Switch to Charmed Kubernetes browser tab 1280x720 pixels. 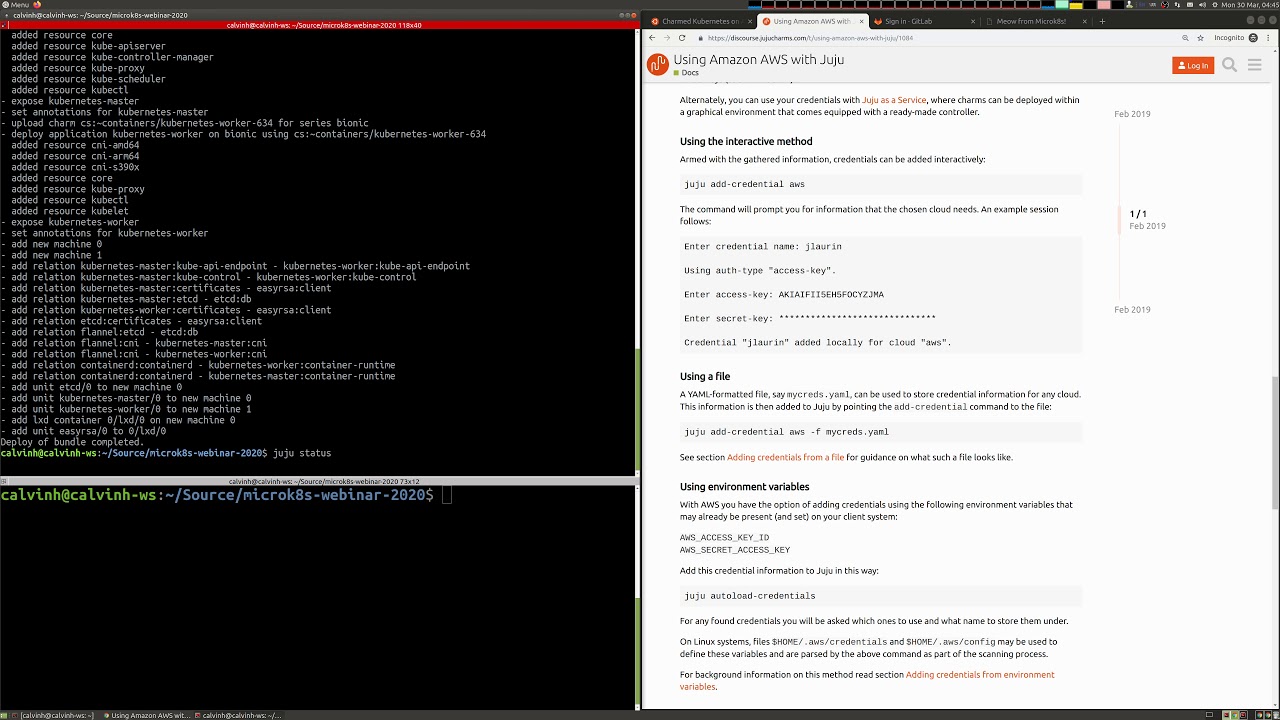tap(700, 21)
